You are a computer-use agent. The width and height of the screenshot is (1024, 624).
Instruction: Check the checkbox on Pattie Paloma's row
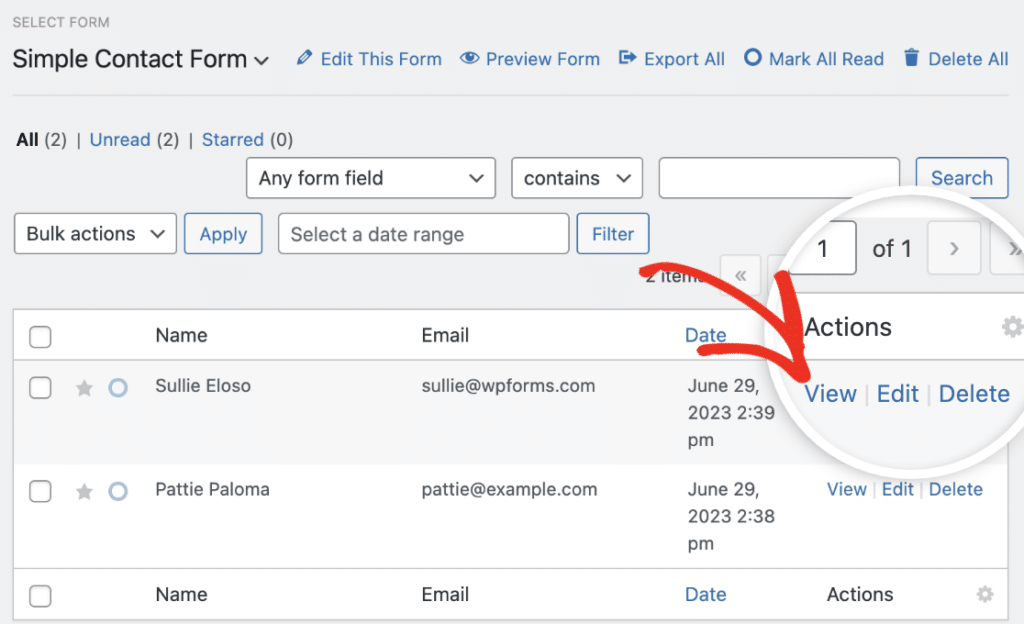40,491
